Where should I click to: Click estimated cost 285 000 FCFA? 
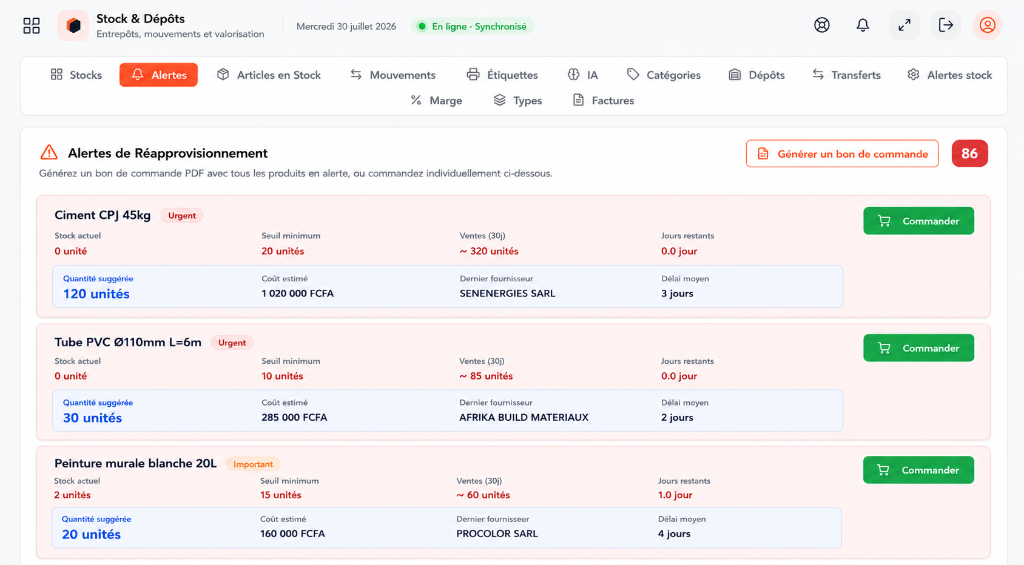[295, 417]
